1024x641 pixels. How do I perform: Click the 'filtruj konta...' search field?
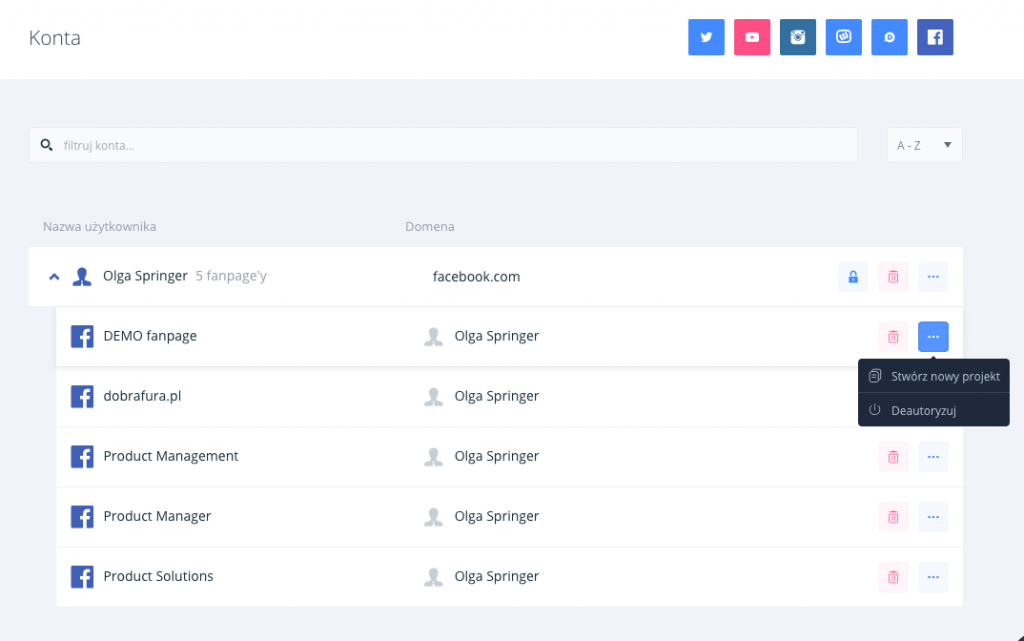pyautogui.click(x=450, y=145)
